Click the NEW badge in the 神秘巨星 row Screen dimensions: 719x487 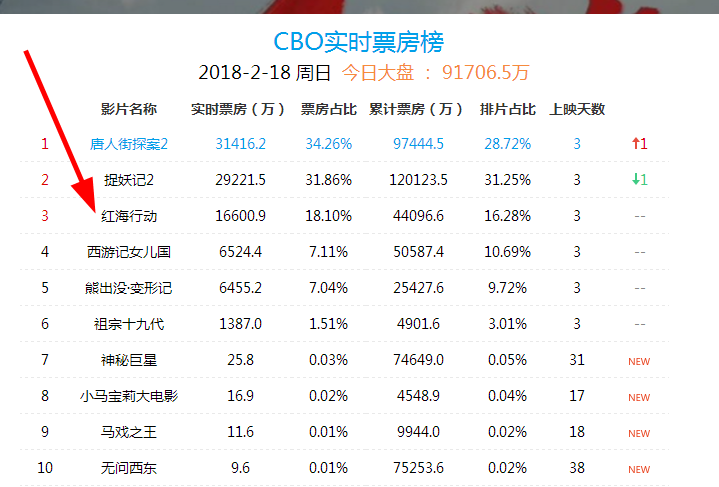[639, 361]
